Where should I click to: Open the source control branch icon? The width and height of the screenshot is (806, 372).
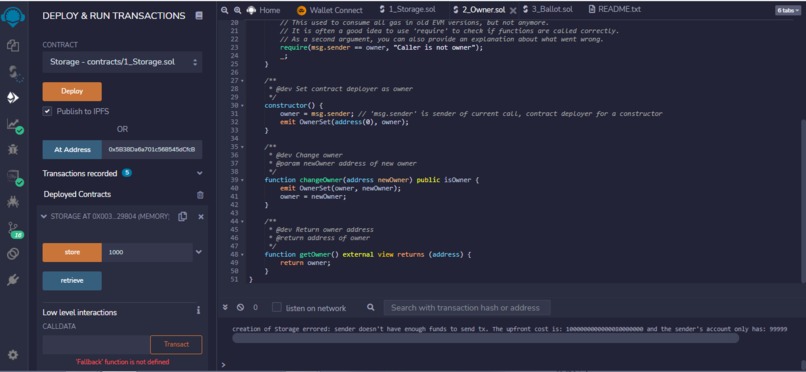14,229
